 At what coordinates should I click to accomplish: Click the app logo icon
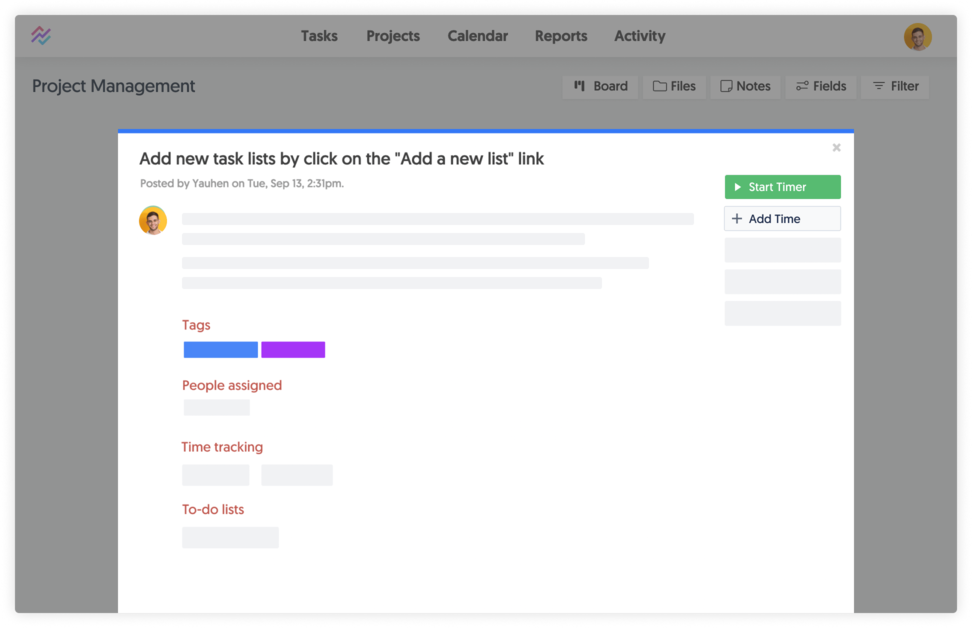pyautogui.click(x=41, y=36)
